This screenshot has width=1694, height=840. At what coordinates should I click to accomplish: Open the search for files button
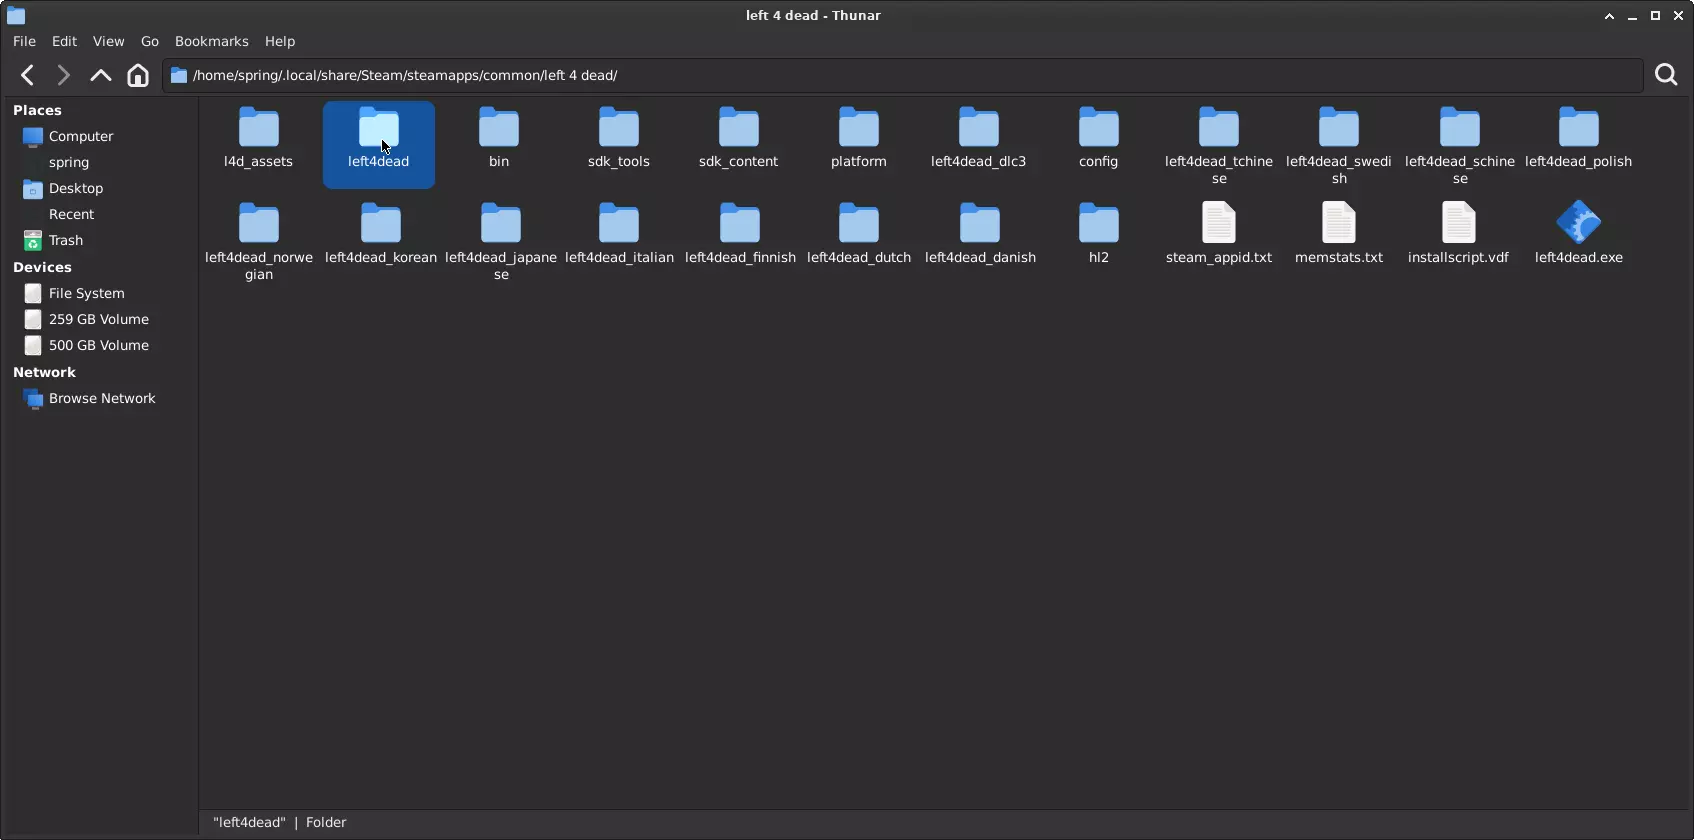tap(1666, 75)
